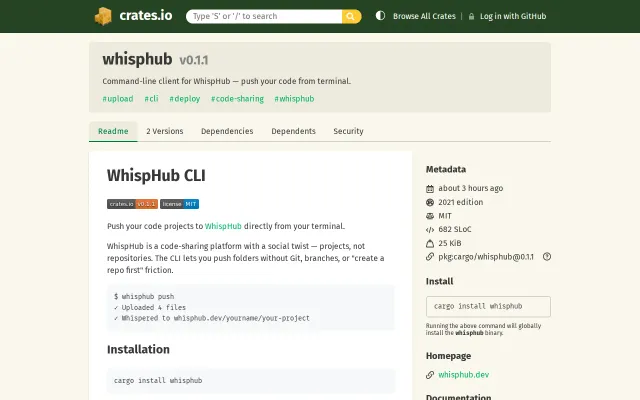Switch to the 2 Versions tab
The width and height of the screenshot is (640, 400).
pos(165,131)
